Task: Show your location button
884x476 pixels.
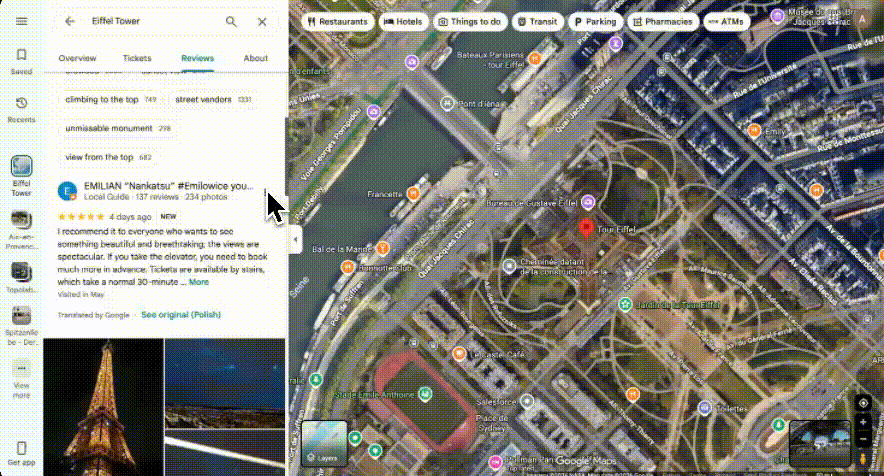Action: (x=863, y=403)
